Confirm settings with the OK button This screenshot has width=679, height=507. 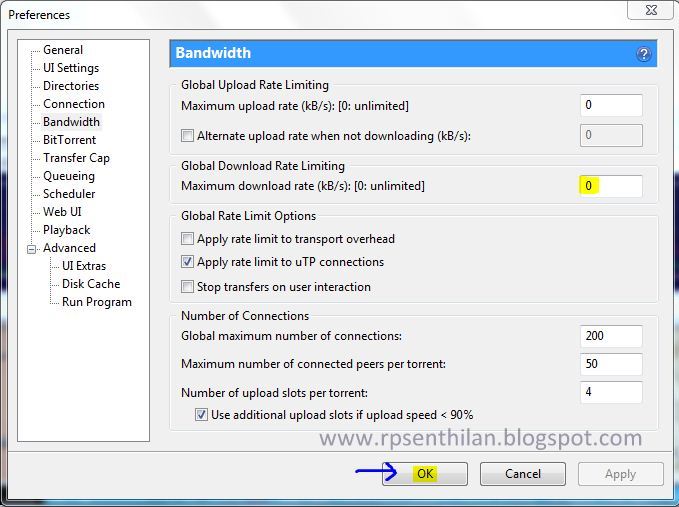425,474
